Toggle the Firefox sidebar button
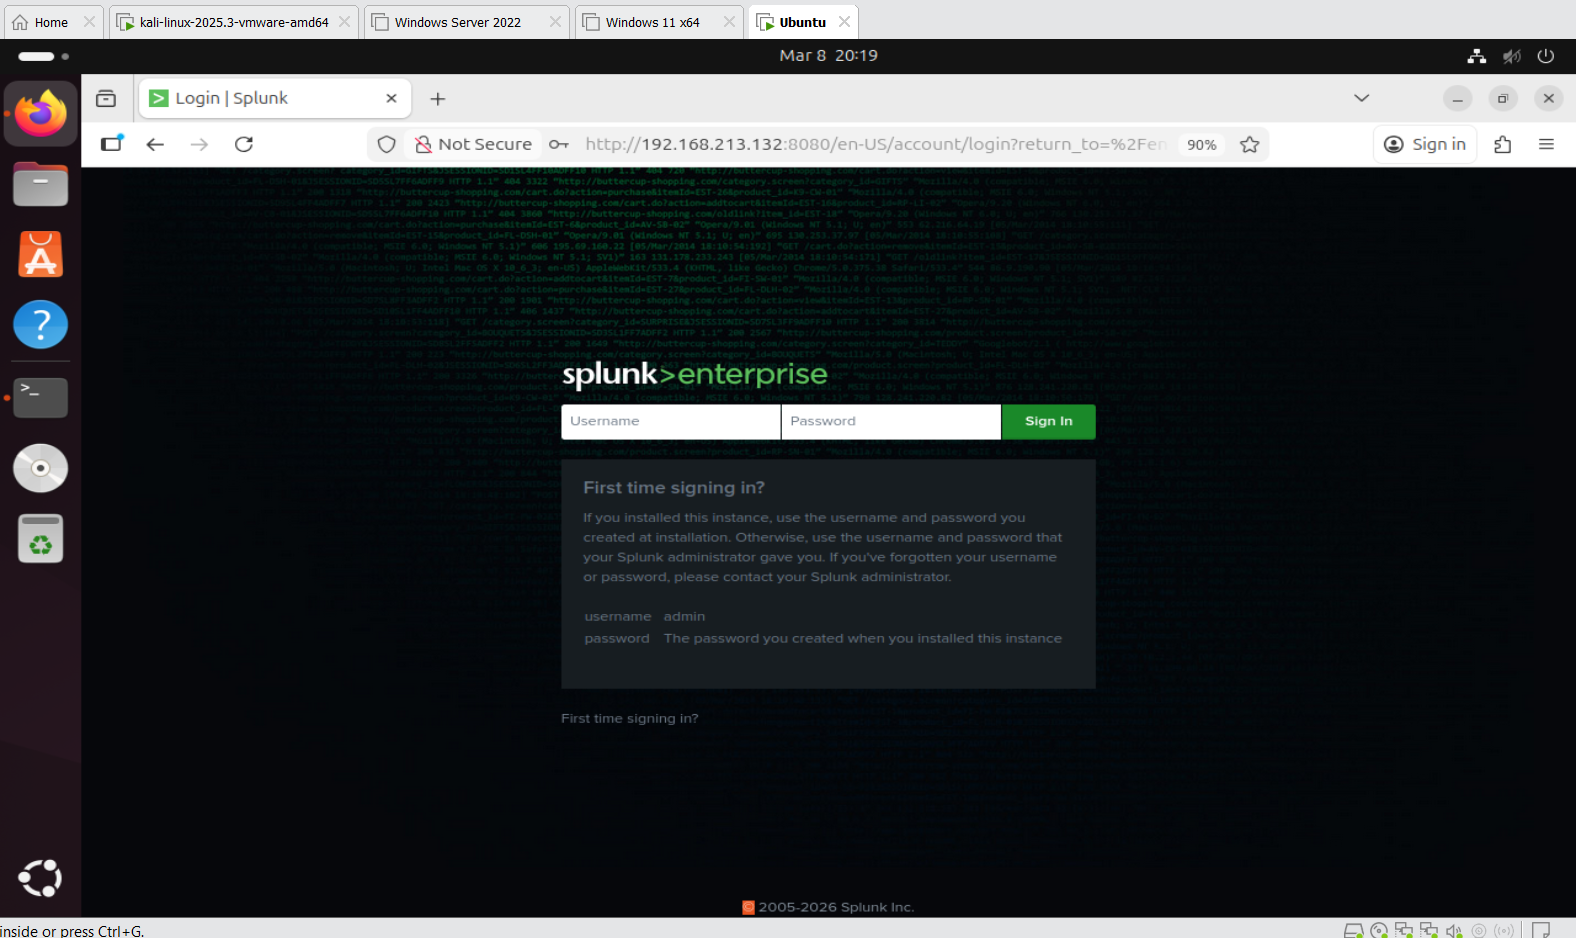This screenshot has width=1576, height=938. coord(112,144)
